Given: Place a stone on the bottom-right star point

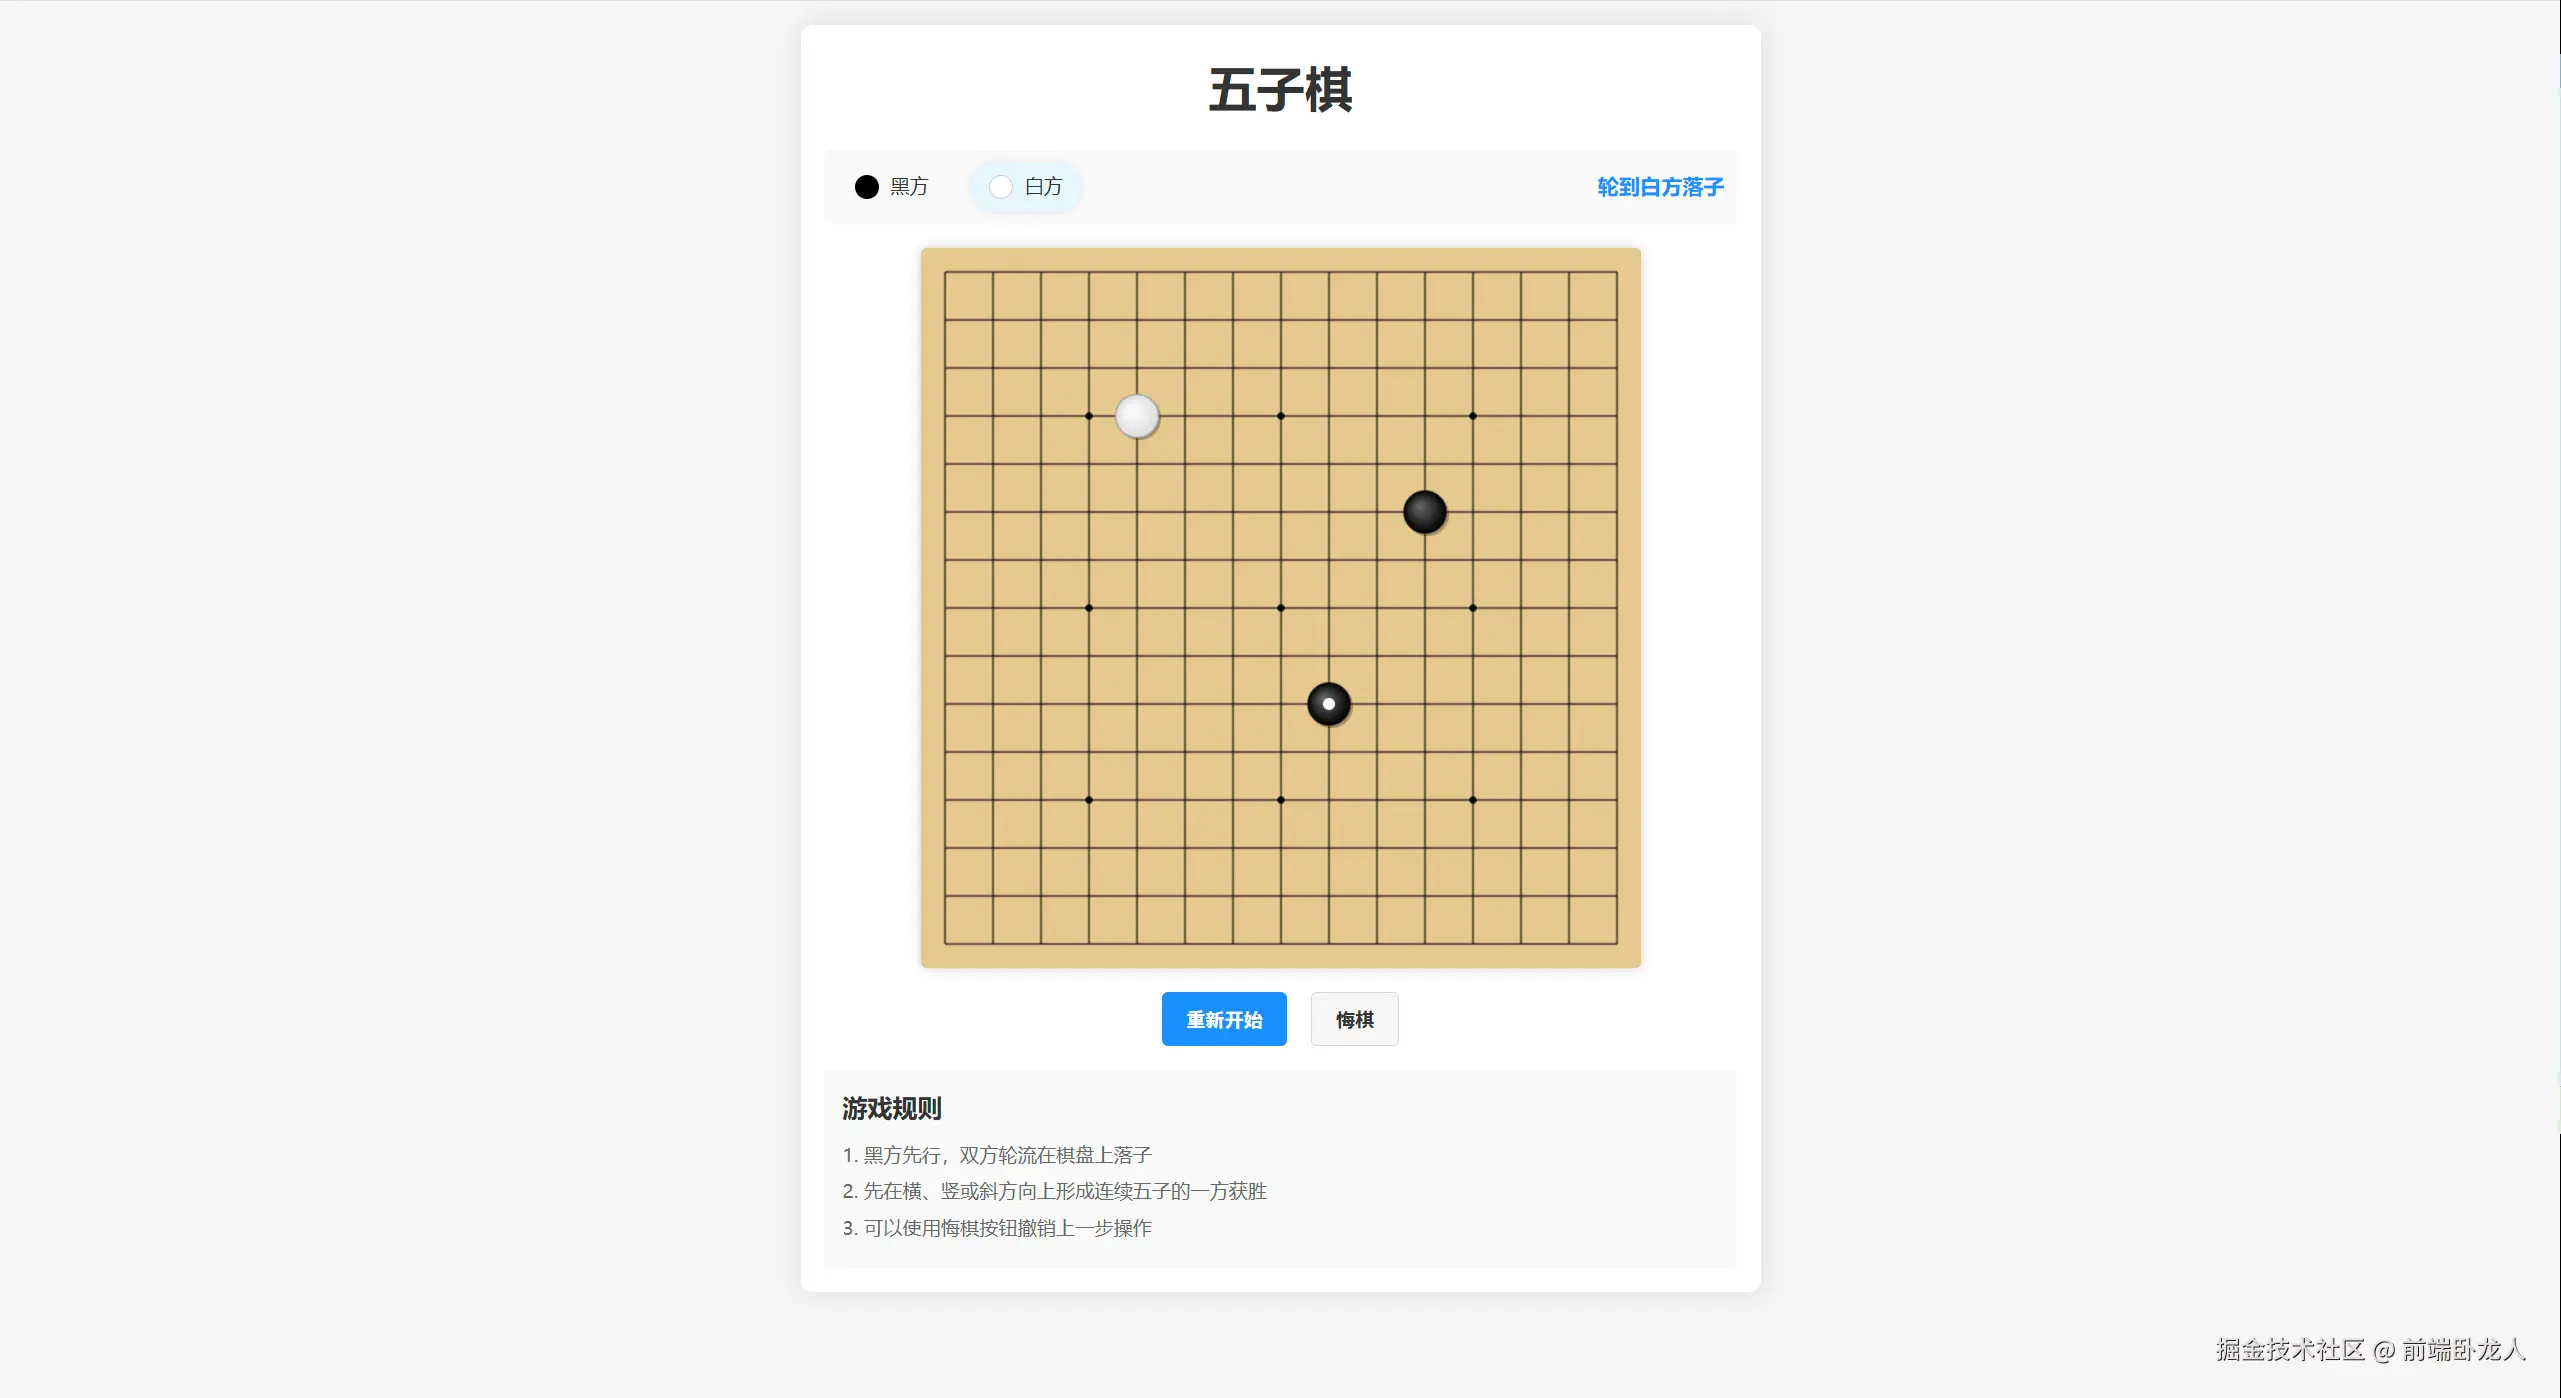Looking at the screenshot, I should [x=1473, y=800].
